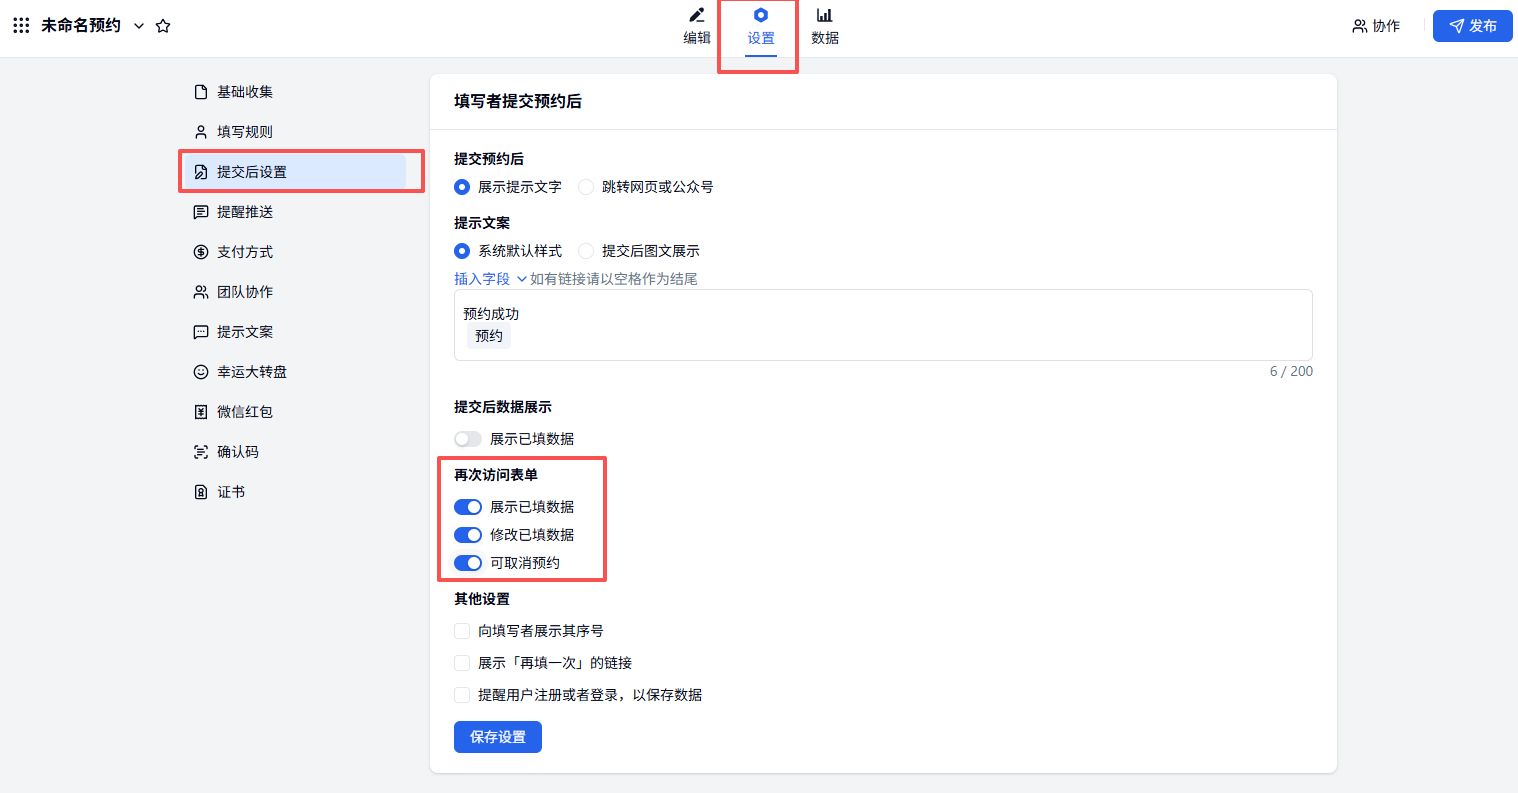This screenshot has height=793, width=1518.
Task: Click the 证书 certificate icon
Action: [201, 492]
